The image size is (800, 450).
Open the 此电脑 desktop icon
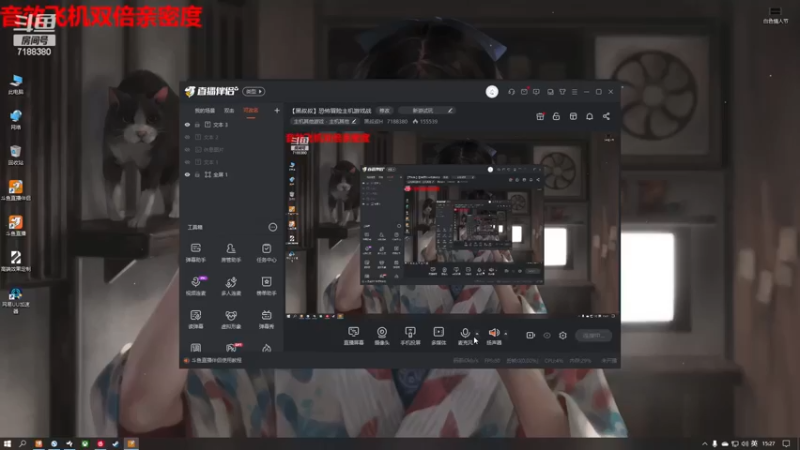point(16,84)
